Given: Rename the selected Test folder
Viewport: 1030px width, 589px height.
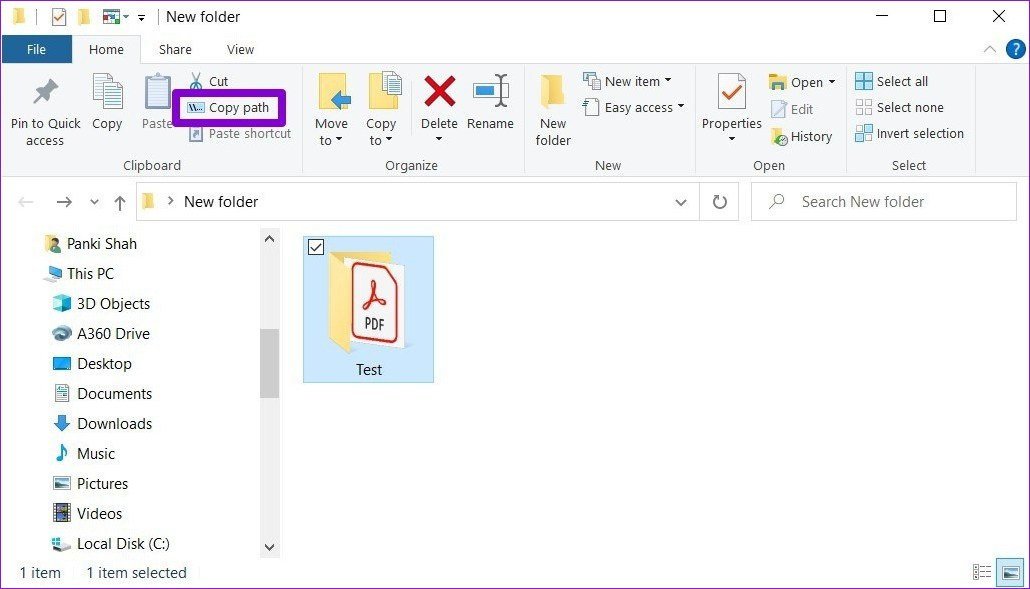Looking at the screenshot, I should point(491,102).
